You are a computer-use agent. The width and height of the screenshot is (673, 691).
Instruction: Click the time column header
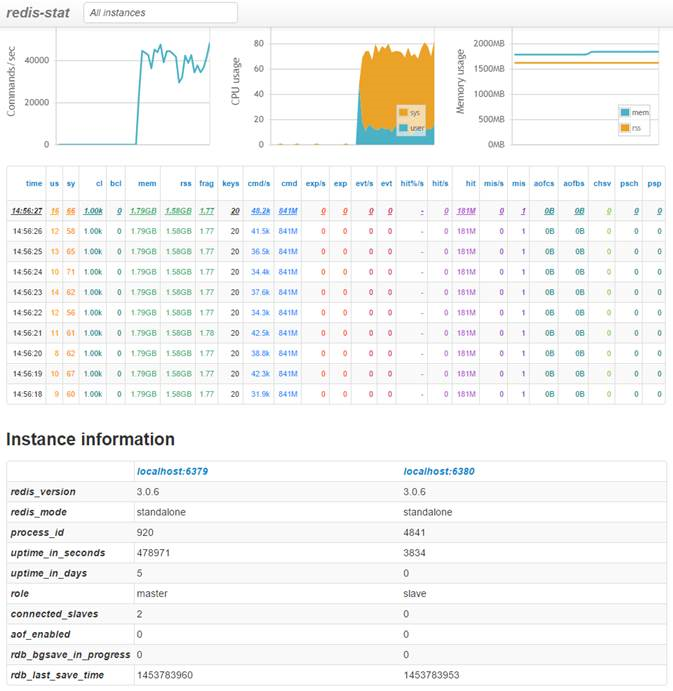[34, 183]
